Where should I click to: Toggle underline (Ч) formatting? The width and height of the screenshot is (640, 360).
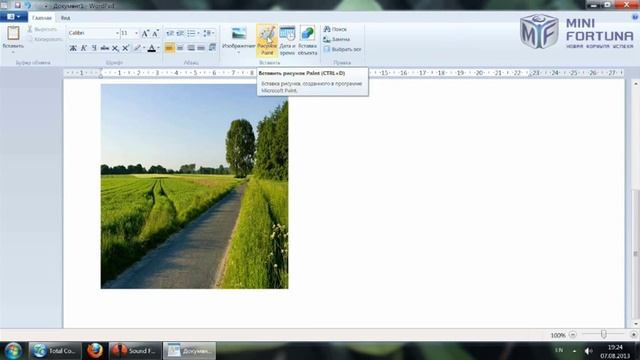(94, 48)
